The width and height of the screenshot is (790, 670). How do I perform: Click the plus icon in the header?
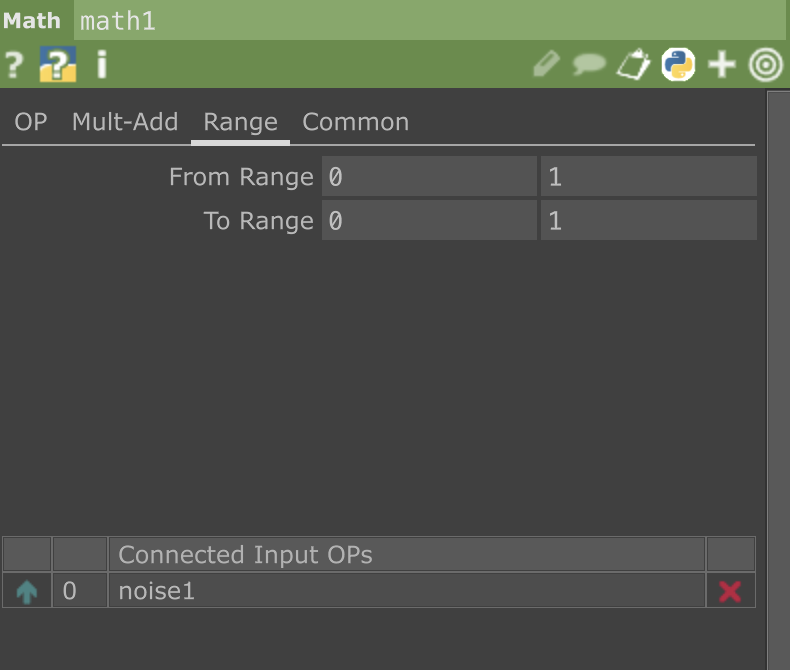721,66
